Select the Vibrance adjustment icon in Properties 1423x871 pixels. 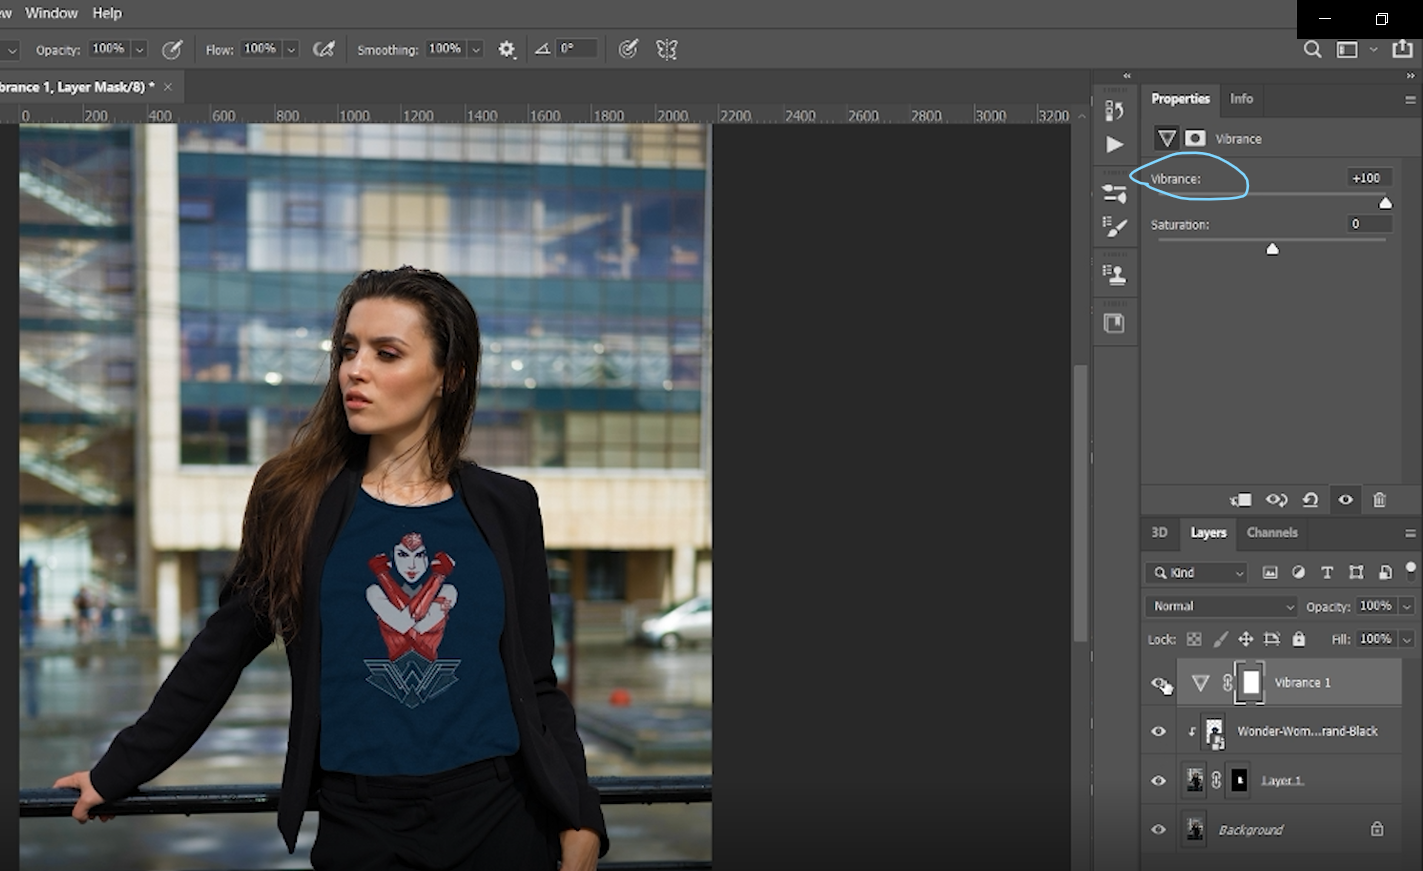click(x=1166, y=139)
